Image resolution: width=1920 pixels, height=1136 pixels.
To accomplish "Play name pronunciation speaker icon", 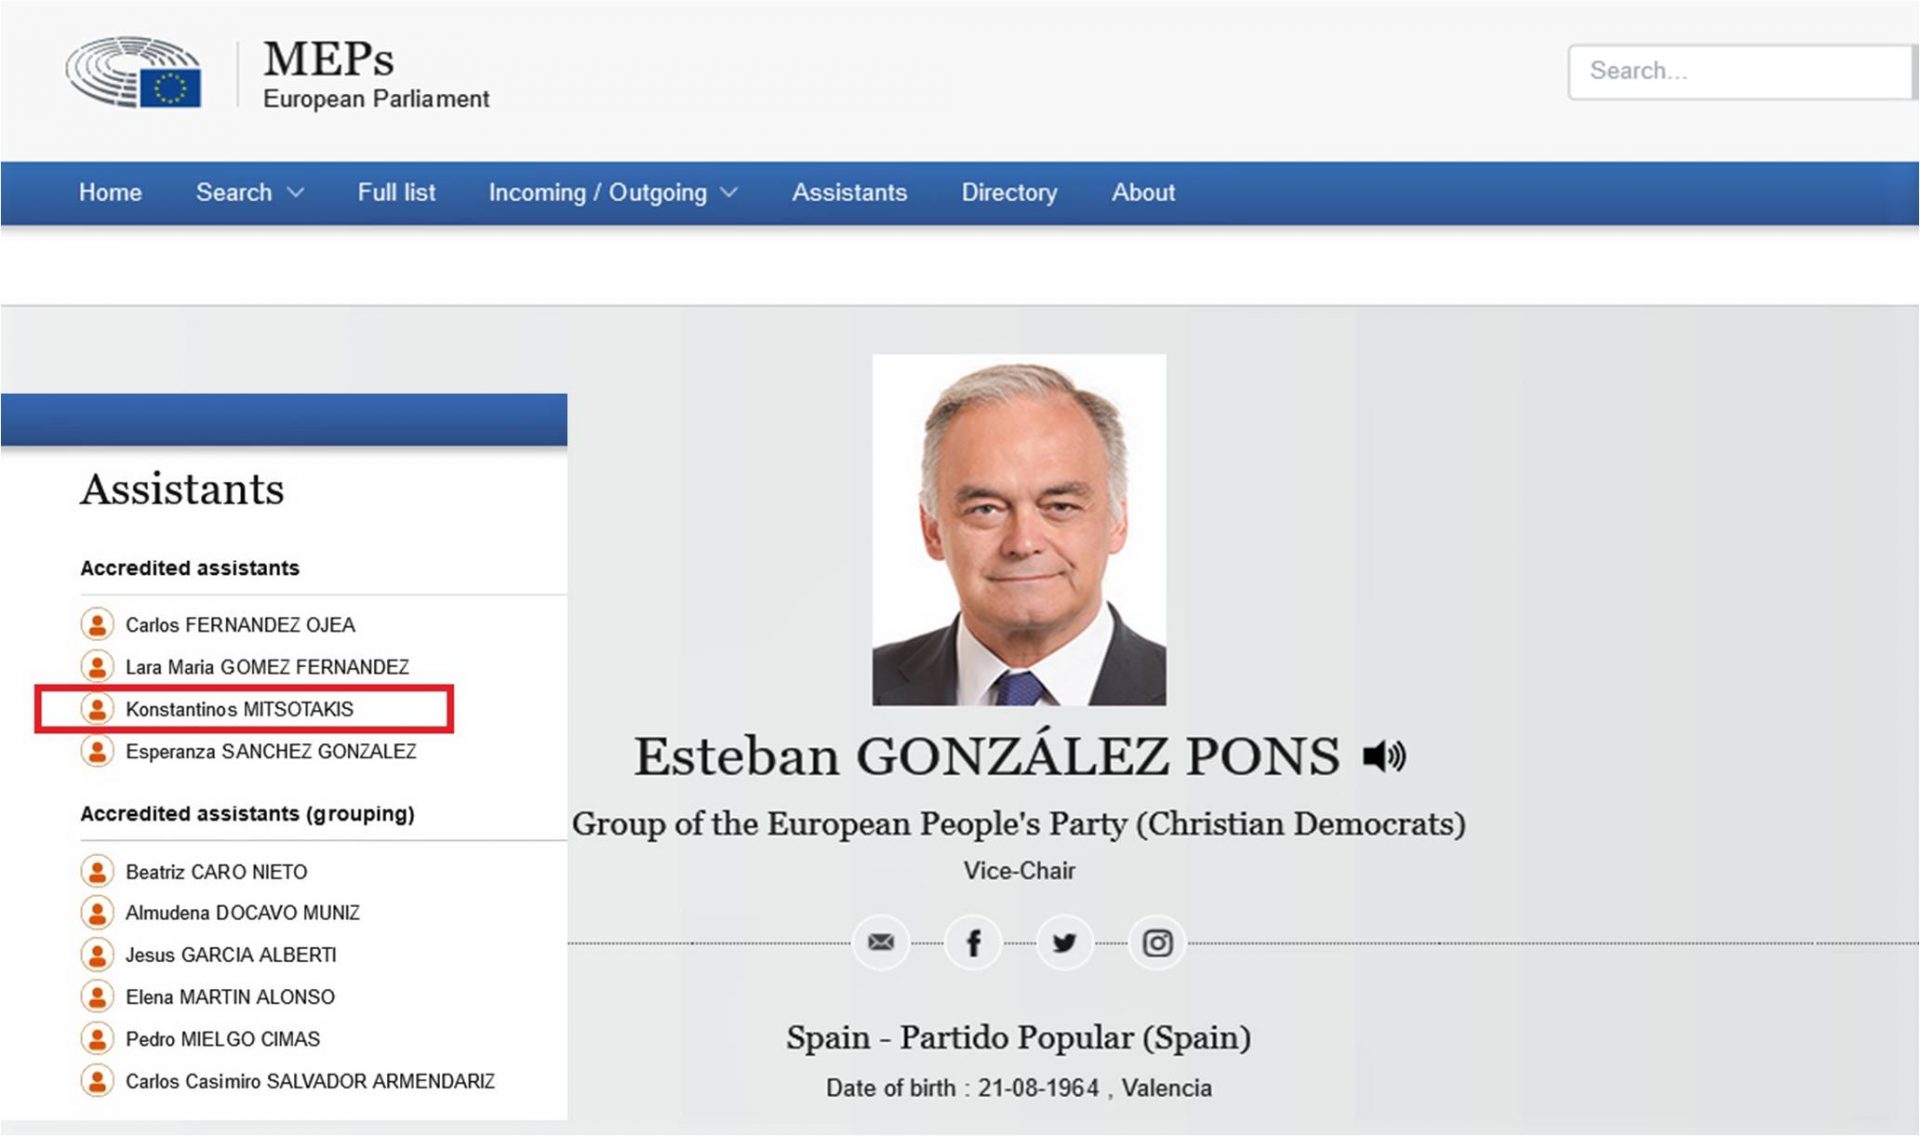I will (1384, 756).
